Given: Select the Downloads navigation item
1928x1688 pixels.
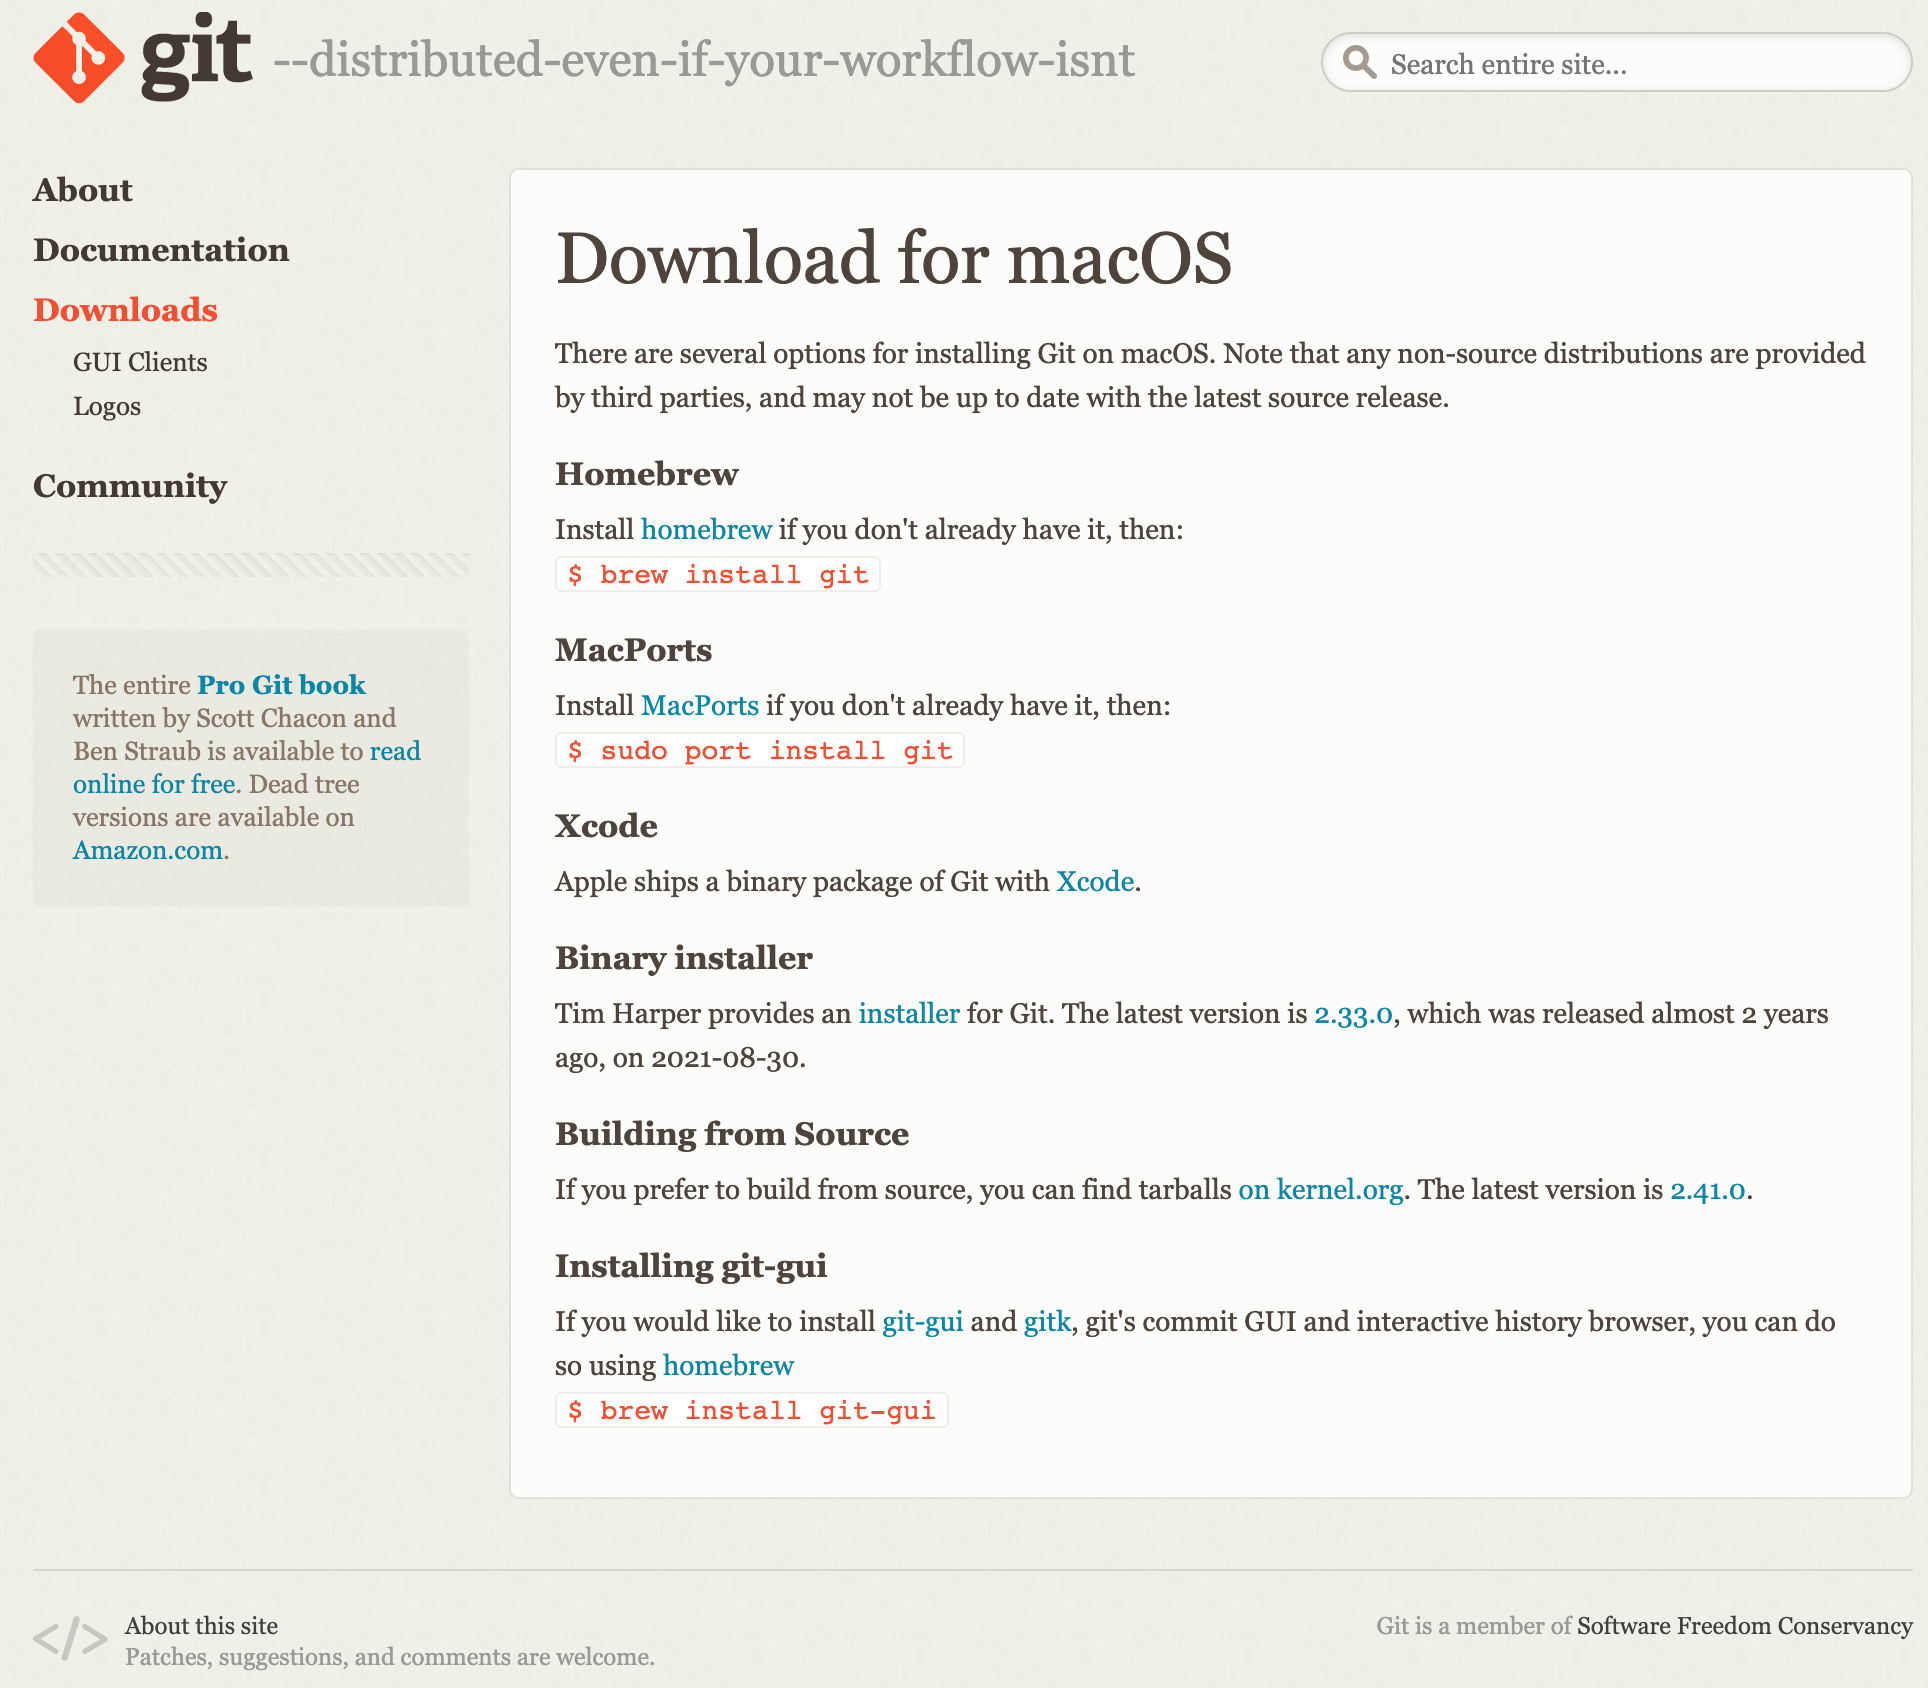Looking at the screenshot, I should point(128,308).
